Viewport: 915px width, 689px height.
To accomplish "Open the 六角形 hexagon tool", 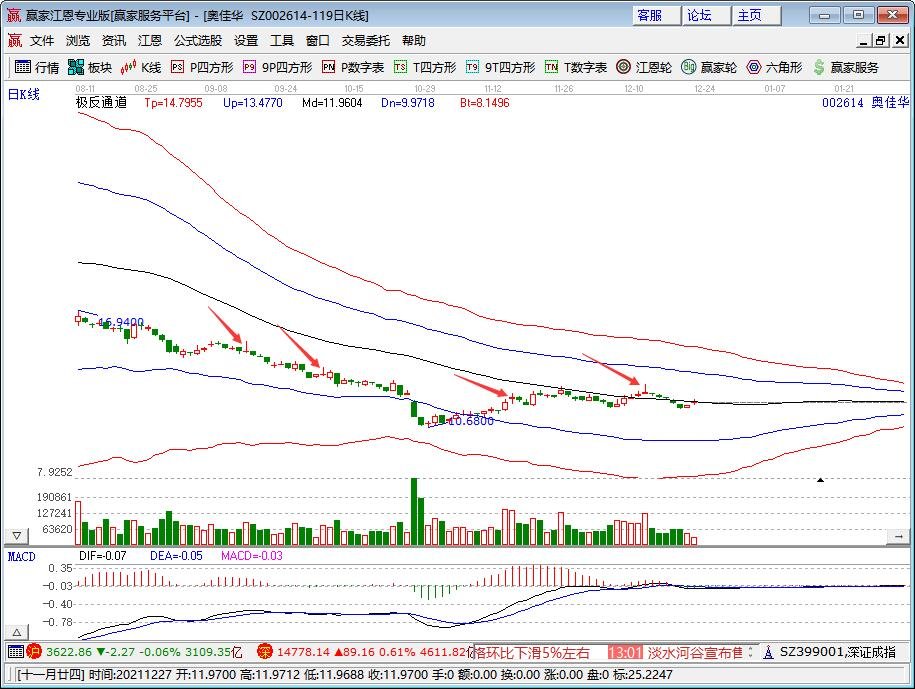I will pyautogui.click(x=774, y=67).
